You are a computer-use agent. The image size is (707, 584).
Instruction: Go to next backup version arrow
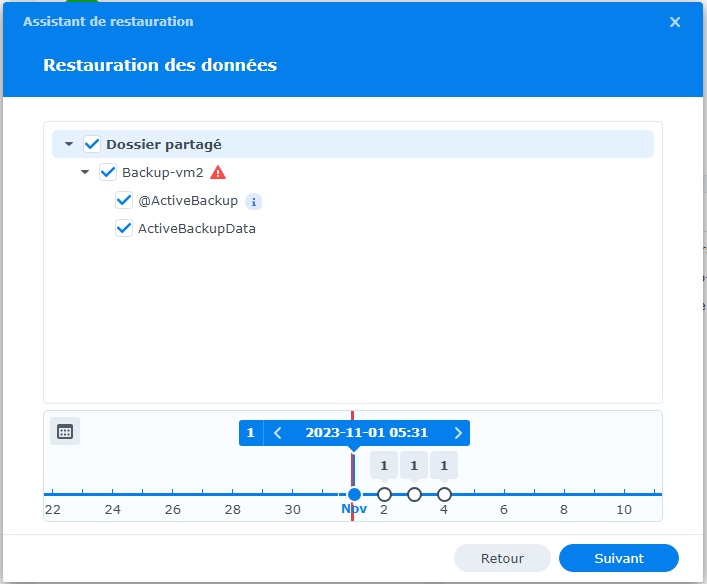click(458, 433)
